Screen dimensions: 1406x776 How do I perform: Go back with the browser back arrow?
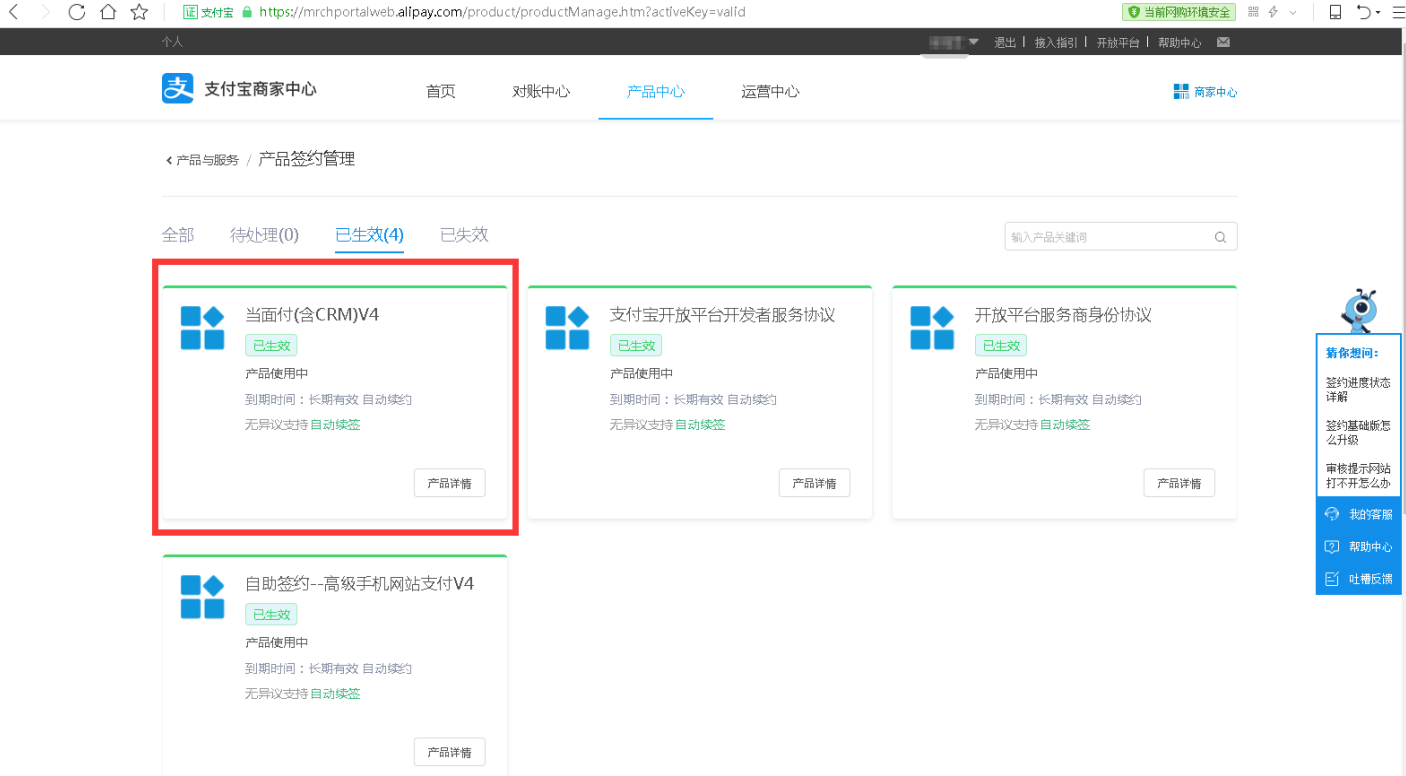(x=14, y=12)
